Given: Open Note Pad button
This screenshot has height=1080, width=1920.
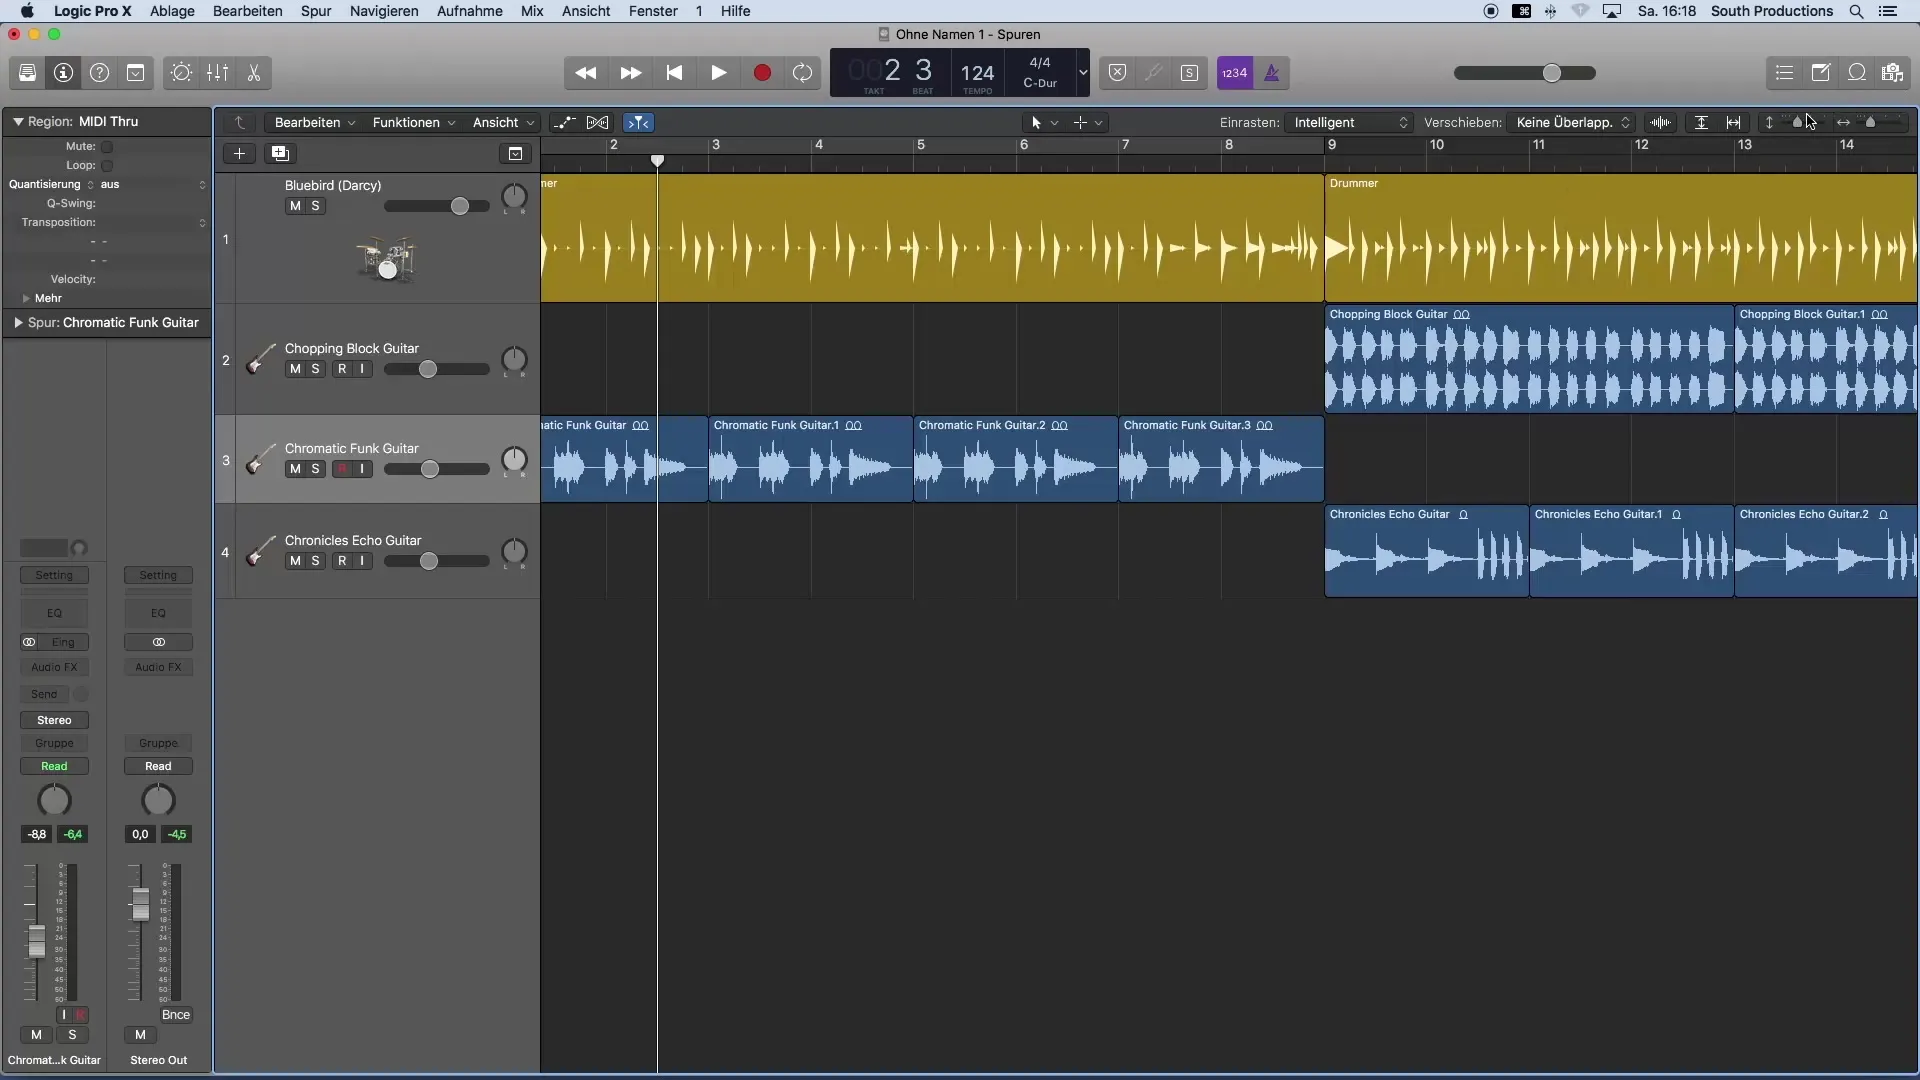Looking at the screenshot, I should point(1821,73).
